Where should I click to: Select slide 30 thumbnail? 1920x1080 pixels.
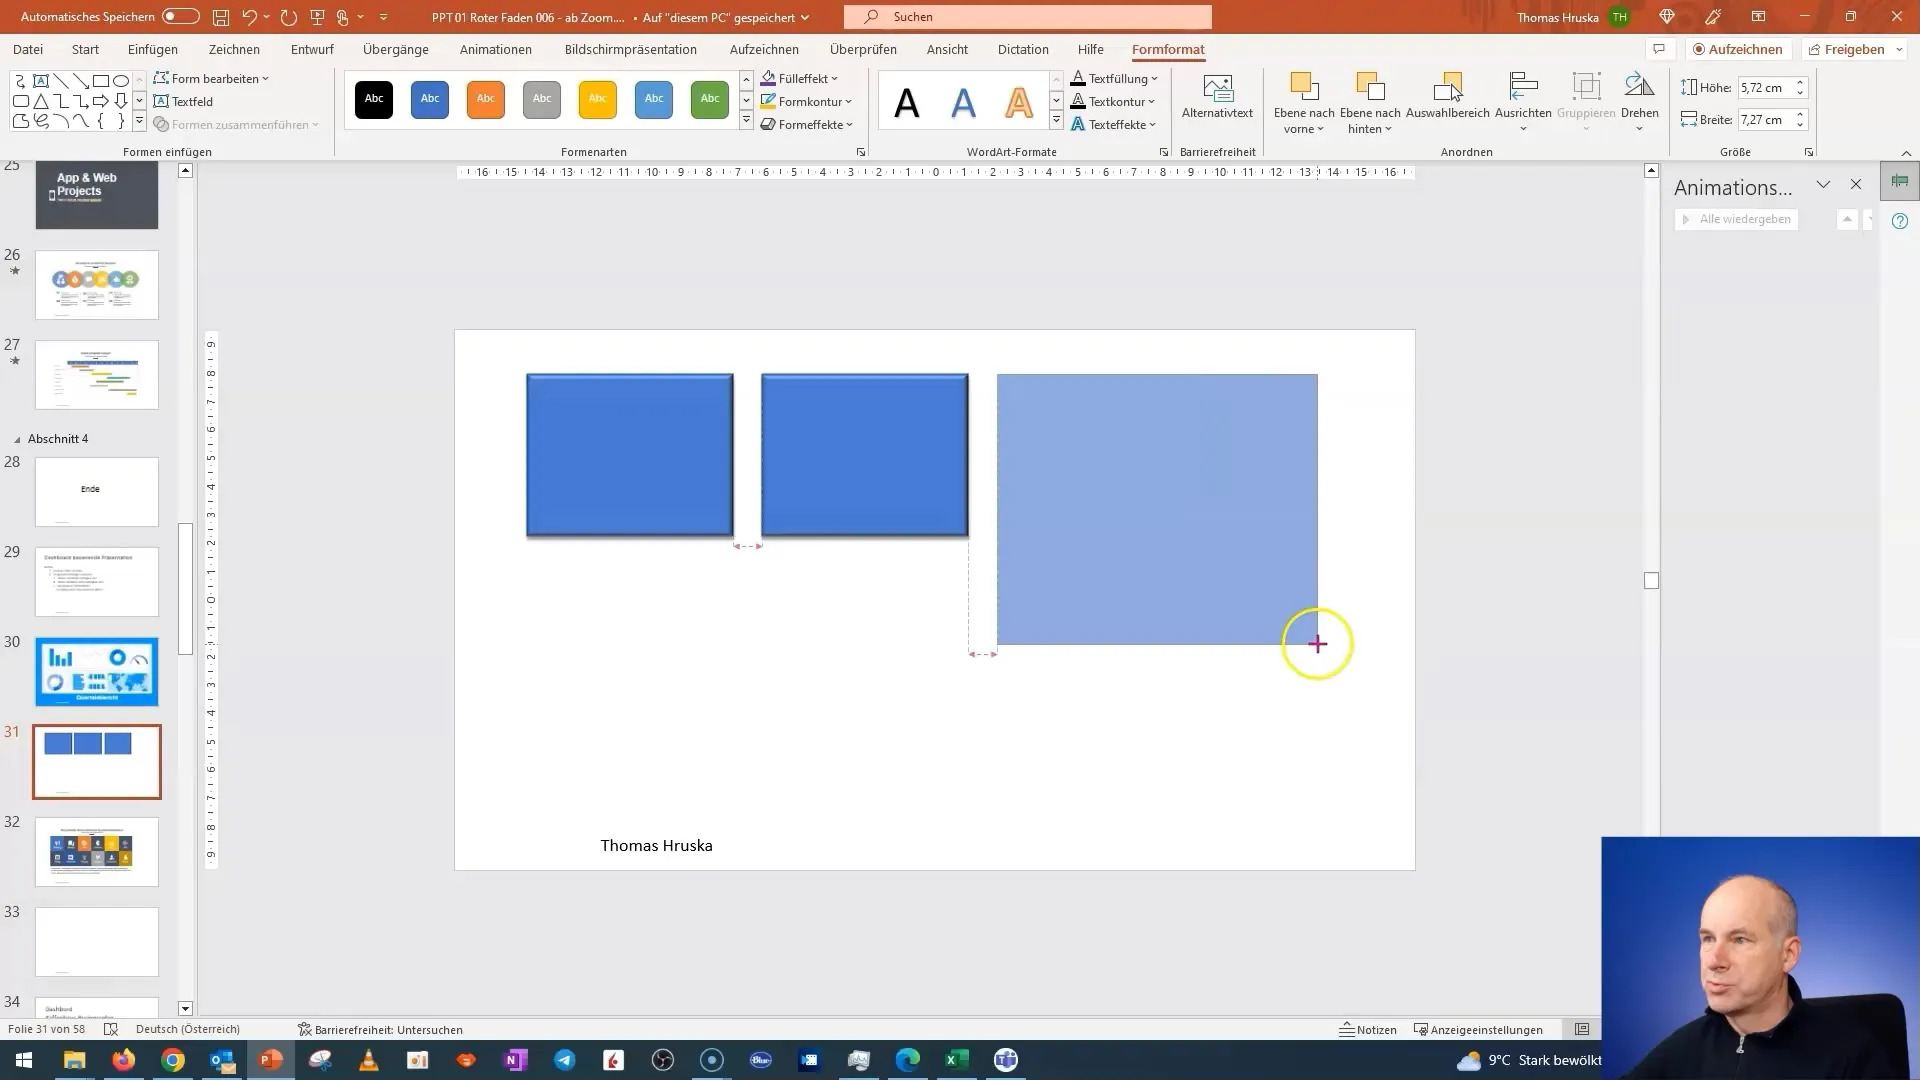(x=97, y=672)
